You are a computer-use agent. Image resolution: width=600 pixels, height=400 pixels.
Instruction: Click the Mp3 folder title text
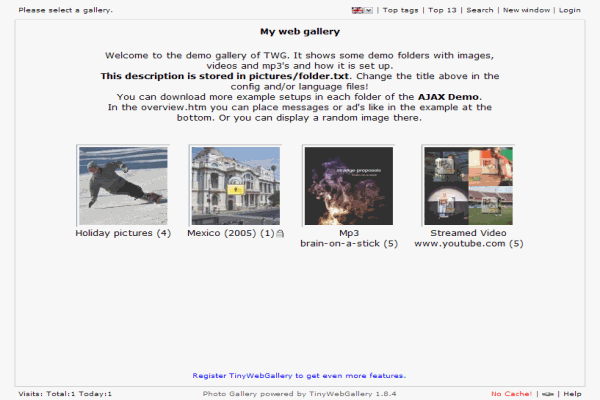[349, 233]
